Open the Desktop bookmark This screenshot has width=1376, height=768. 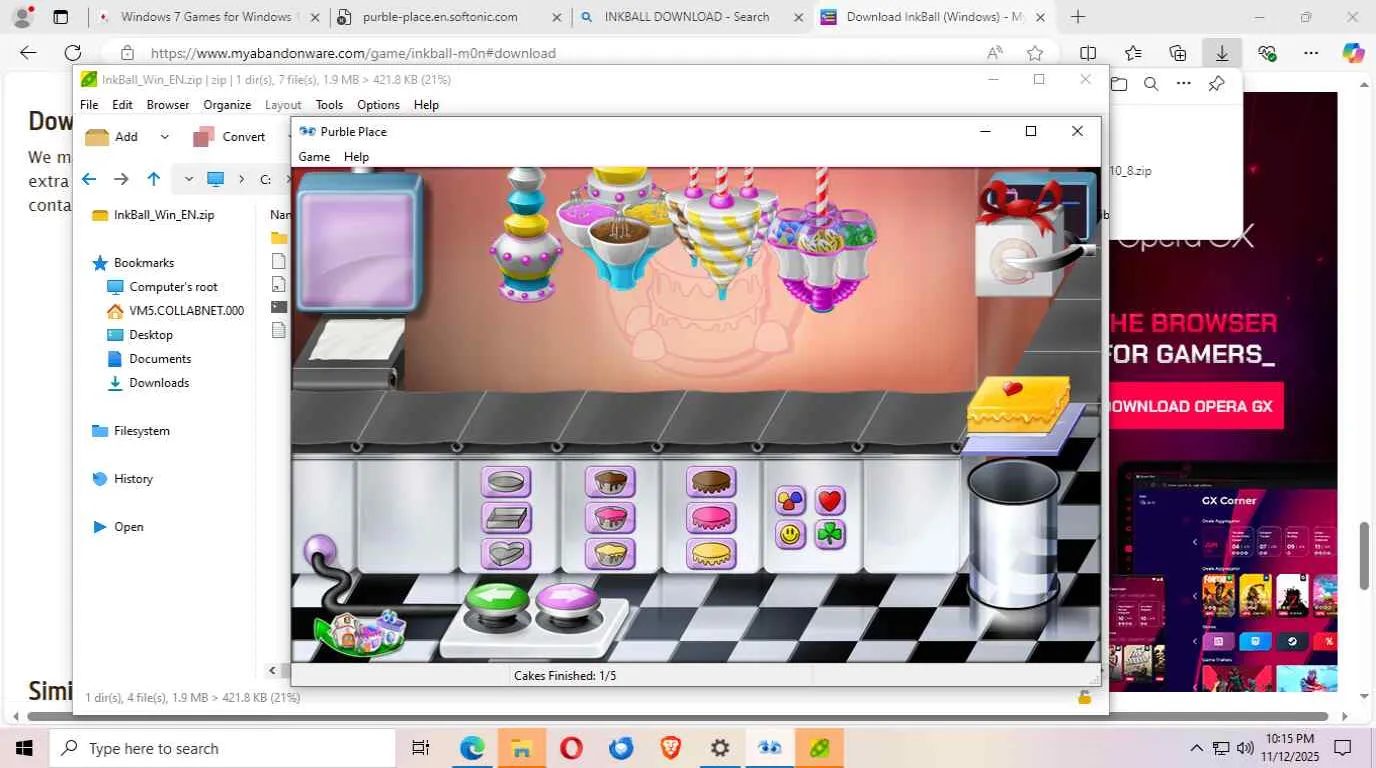(140, 335)
